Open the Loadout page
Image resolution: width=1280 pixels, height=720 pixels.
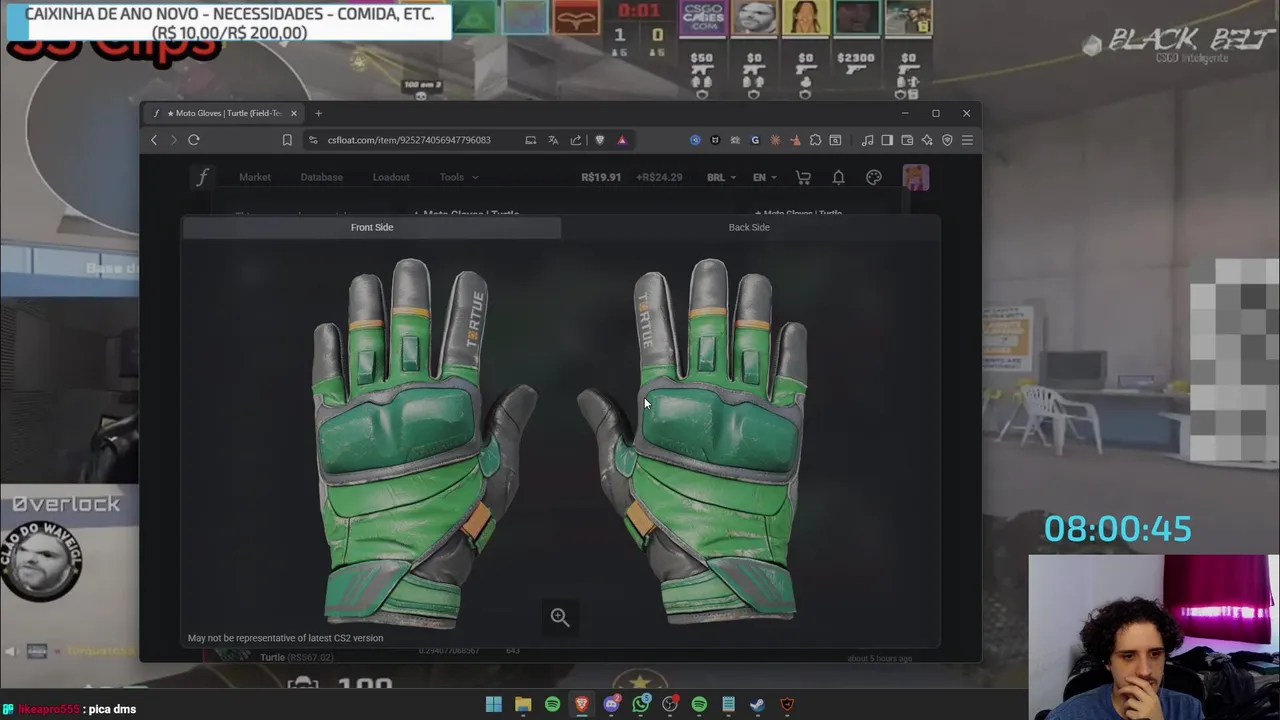click(x=391, y=177)
